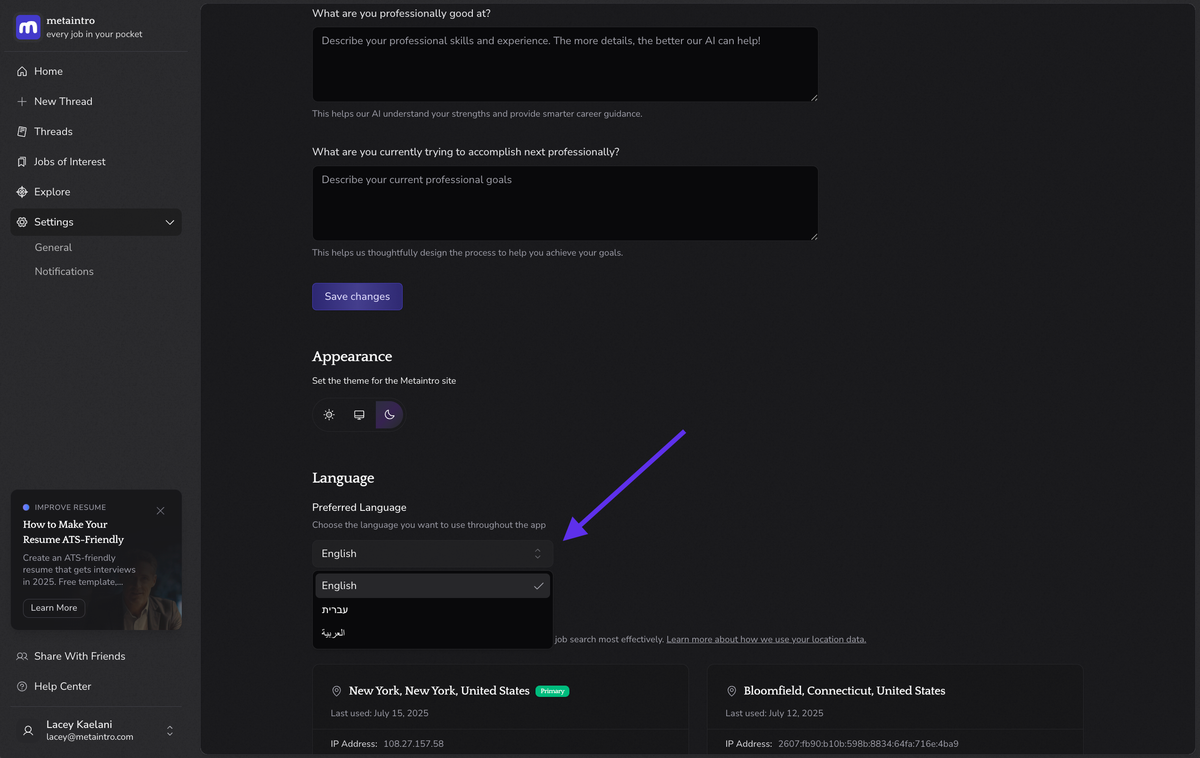Select the system theme option
This screenshot has width=1200, height=758.
coord(359,415)
